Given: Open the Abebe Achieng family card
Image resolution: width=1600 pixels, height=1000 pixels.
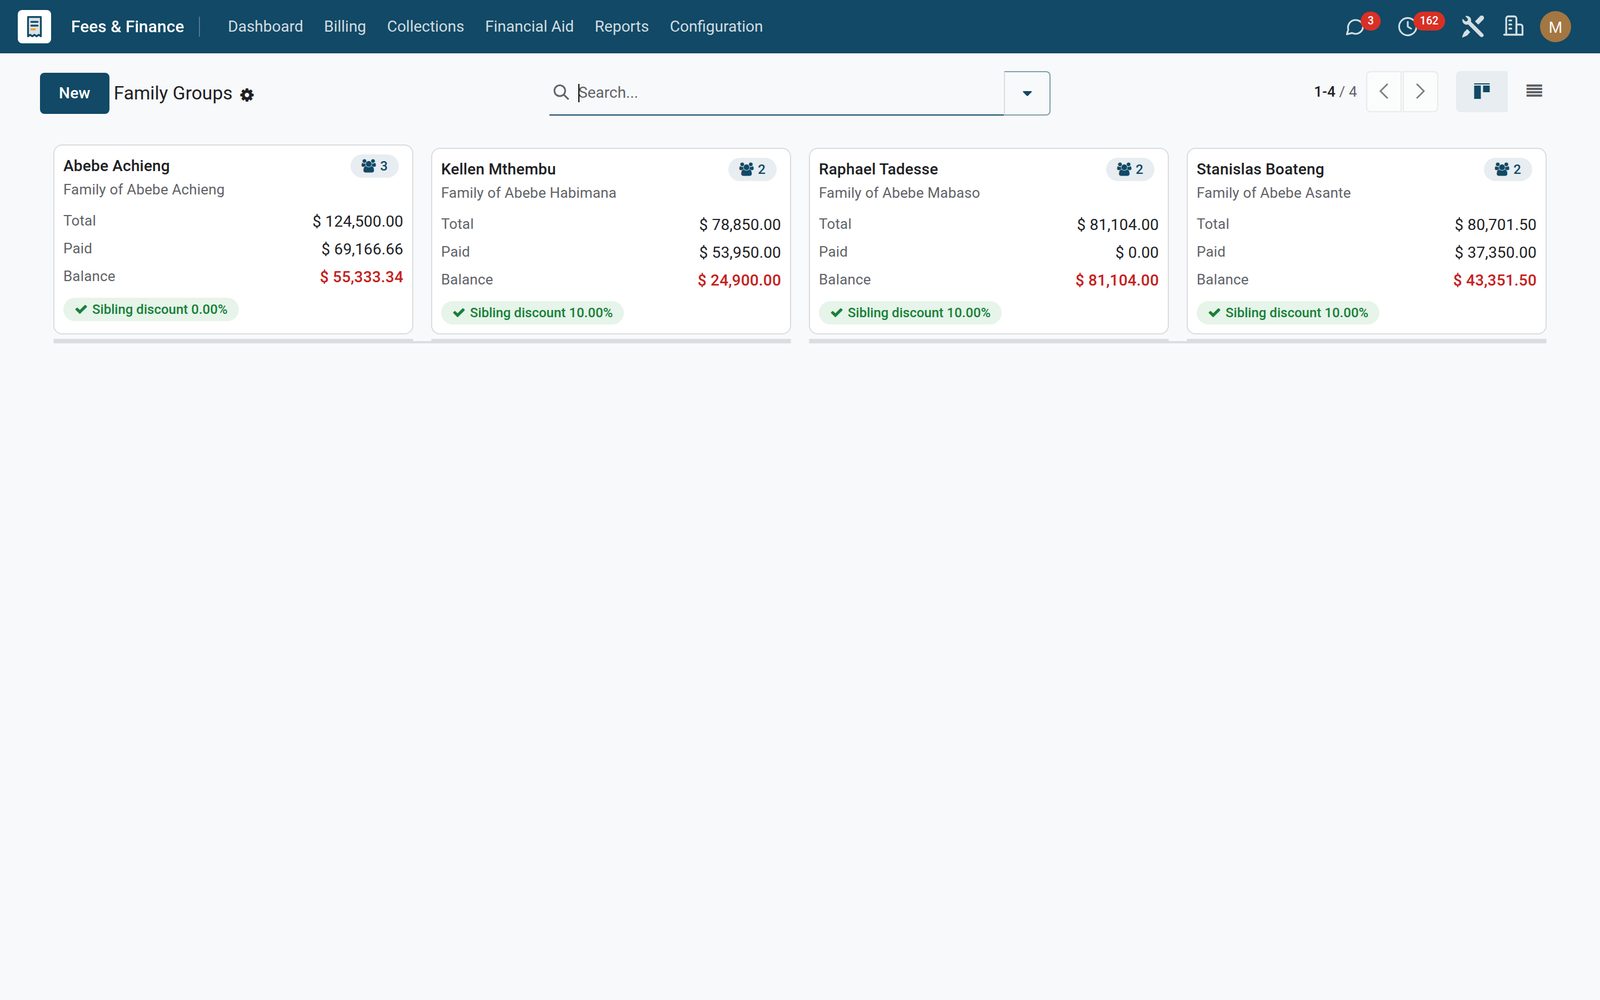Looking at the screenshot, I should coord(233,239).
